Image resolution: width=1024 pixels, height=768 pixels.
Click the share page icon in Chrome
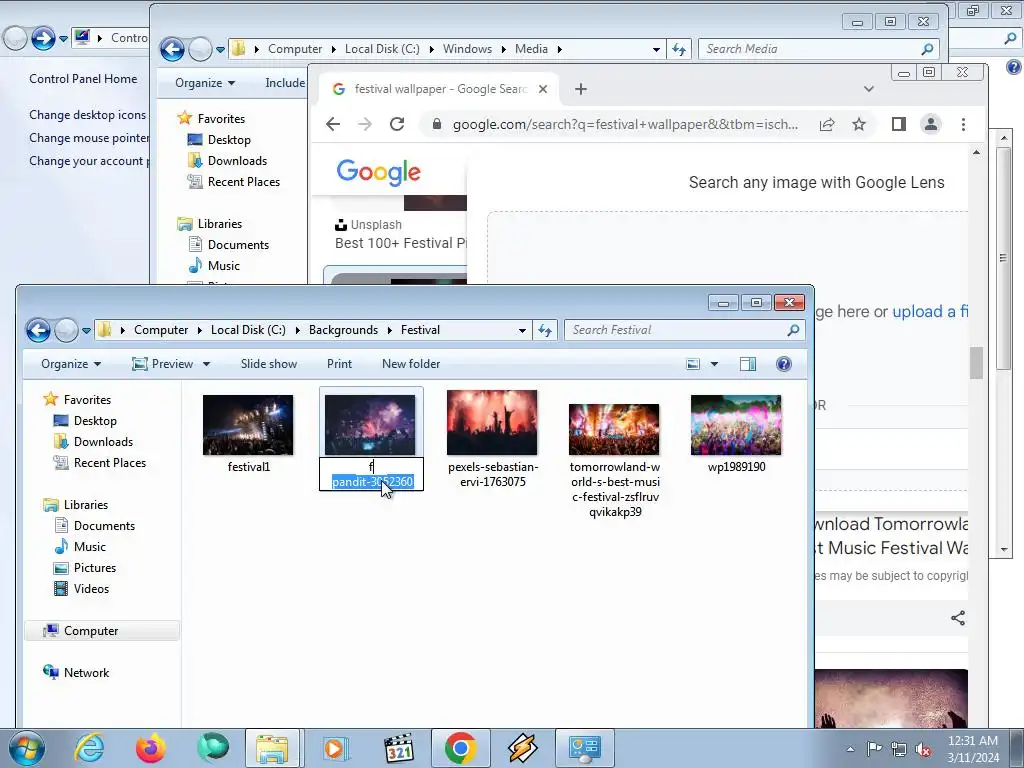827,124
